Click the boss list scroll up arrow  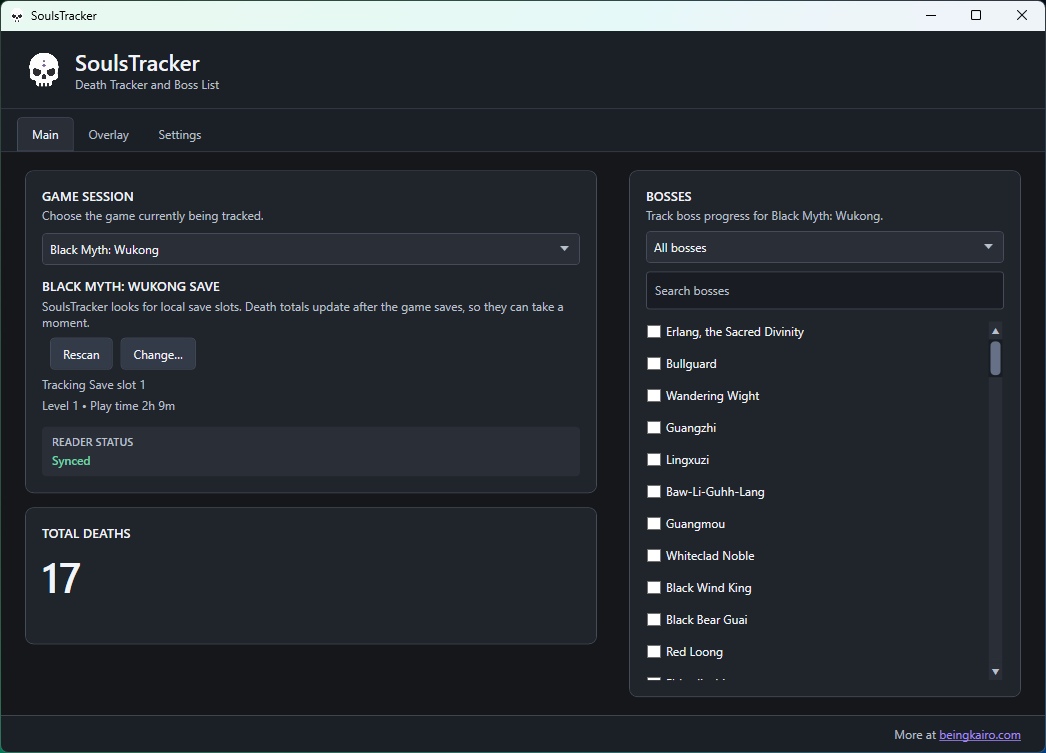[995, 331]
